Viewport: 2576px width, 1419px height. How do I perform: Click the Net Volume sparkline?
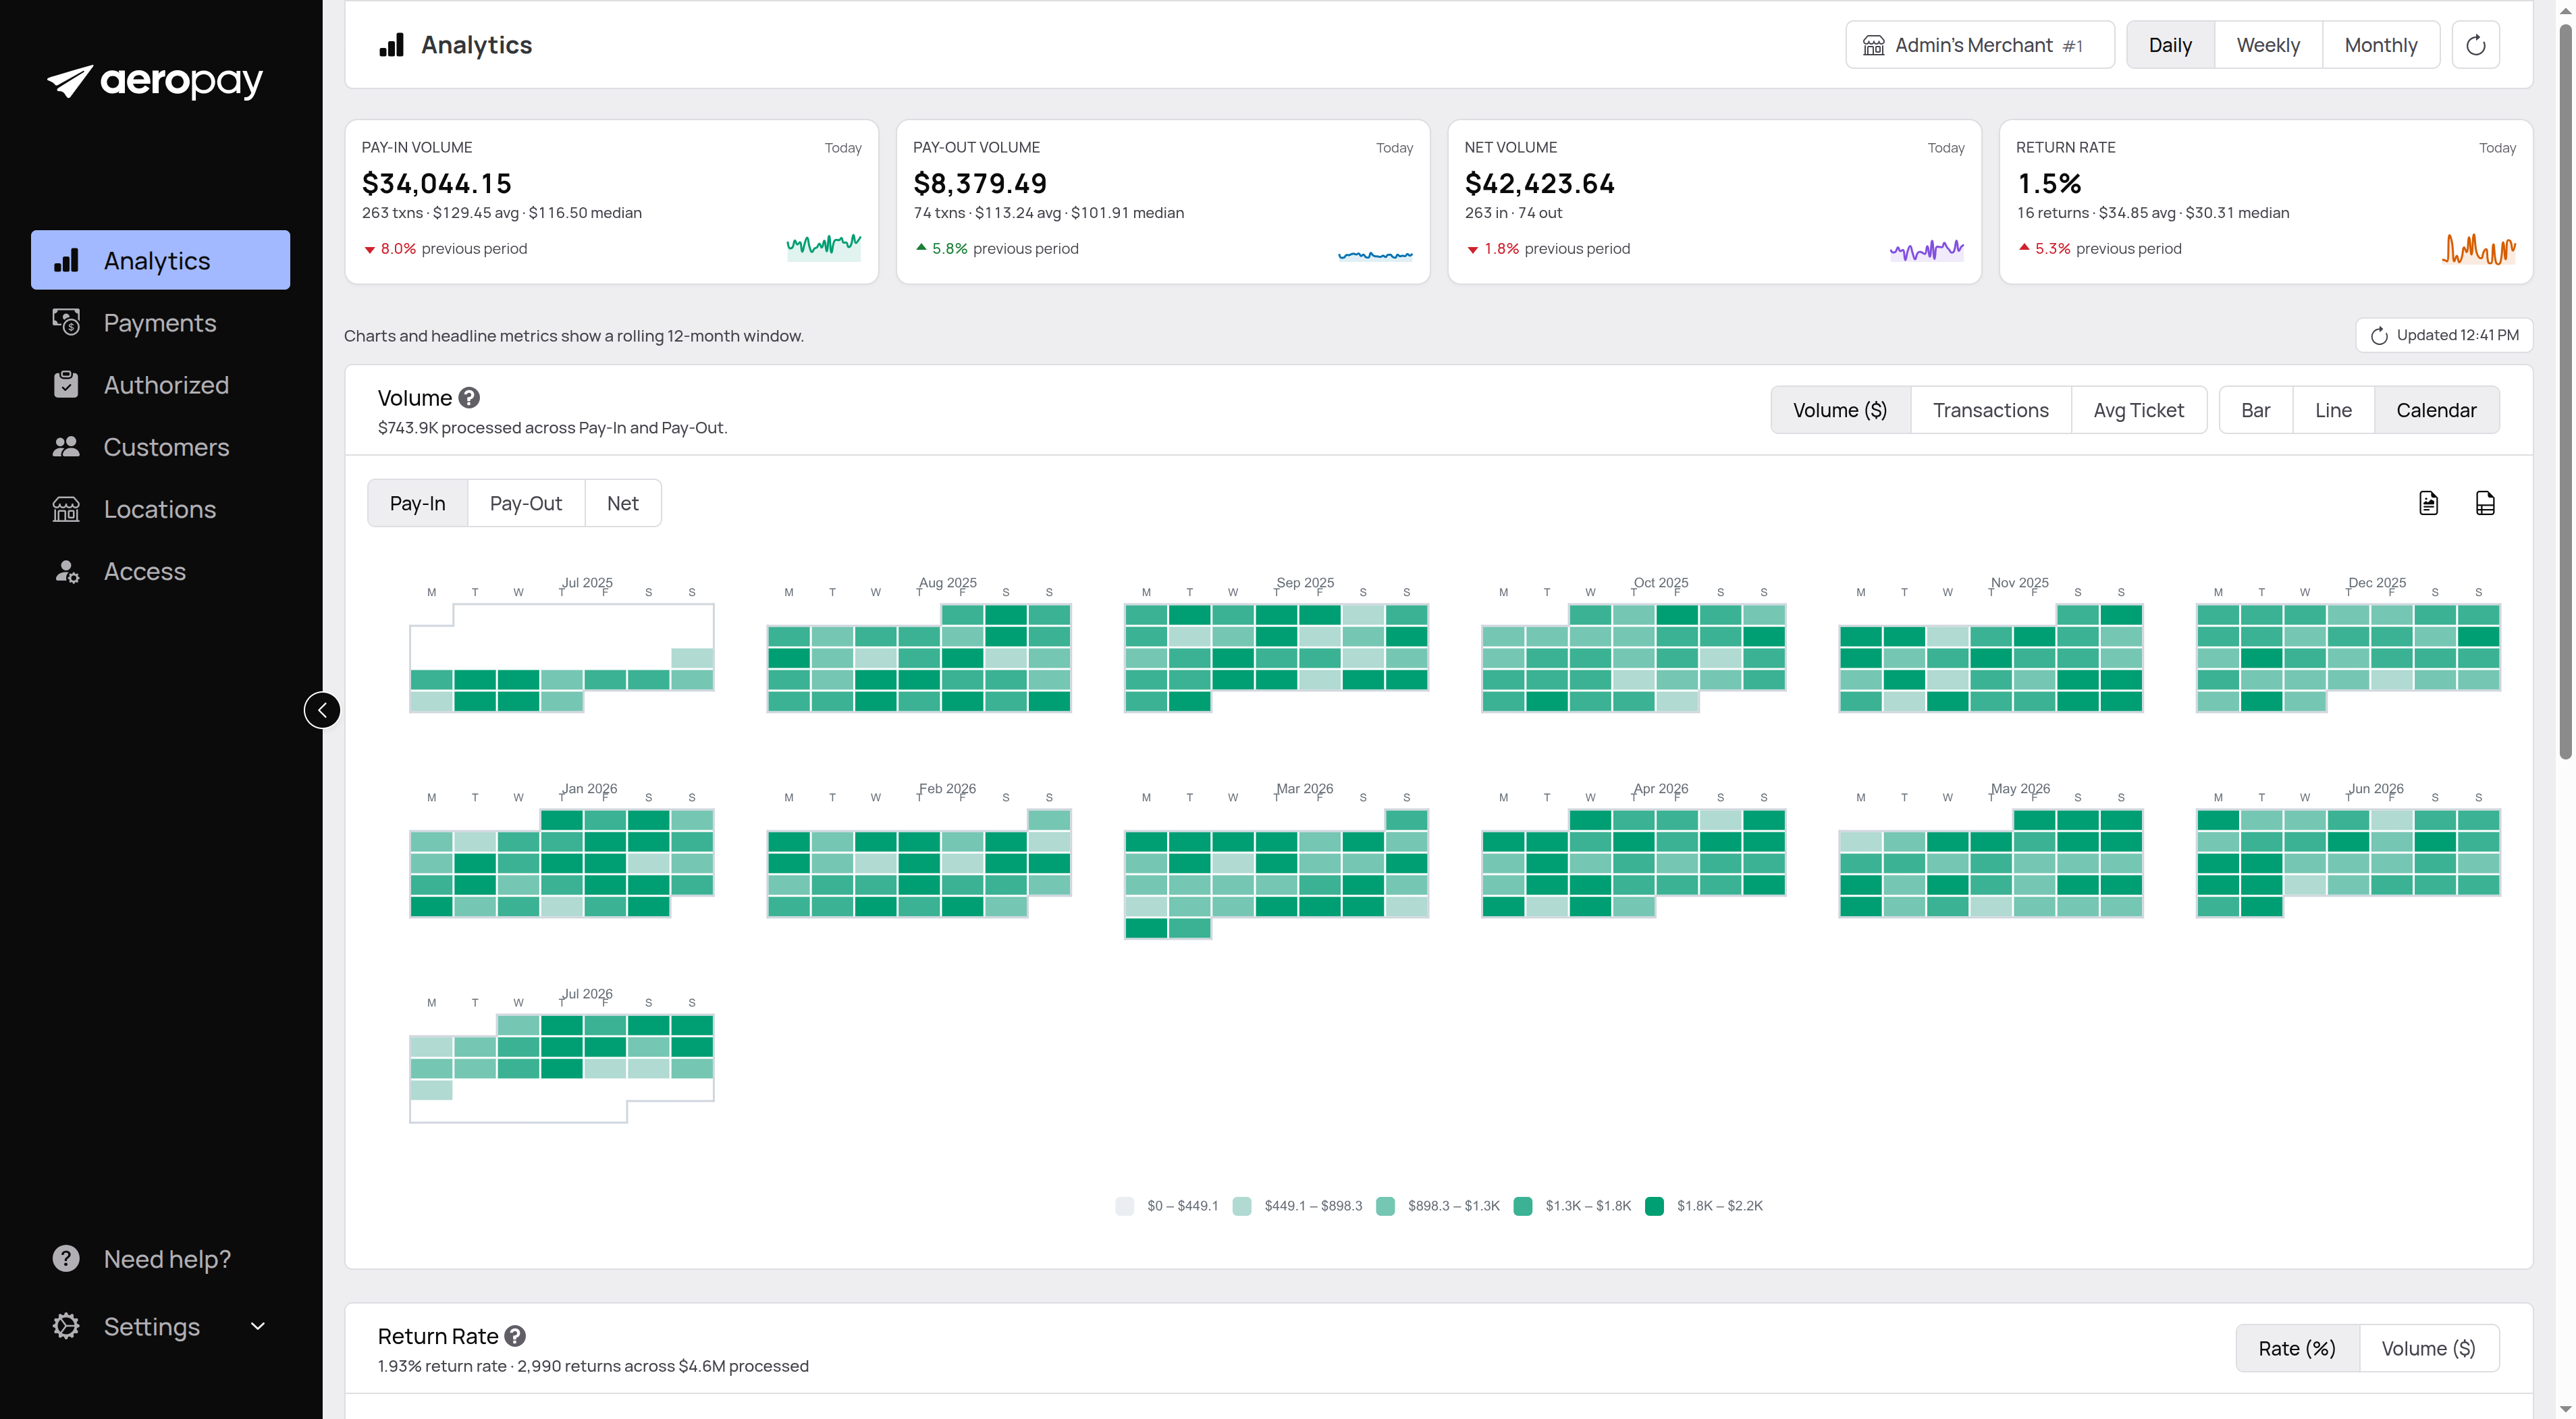click(x=1927, y=249)
